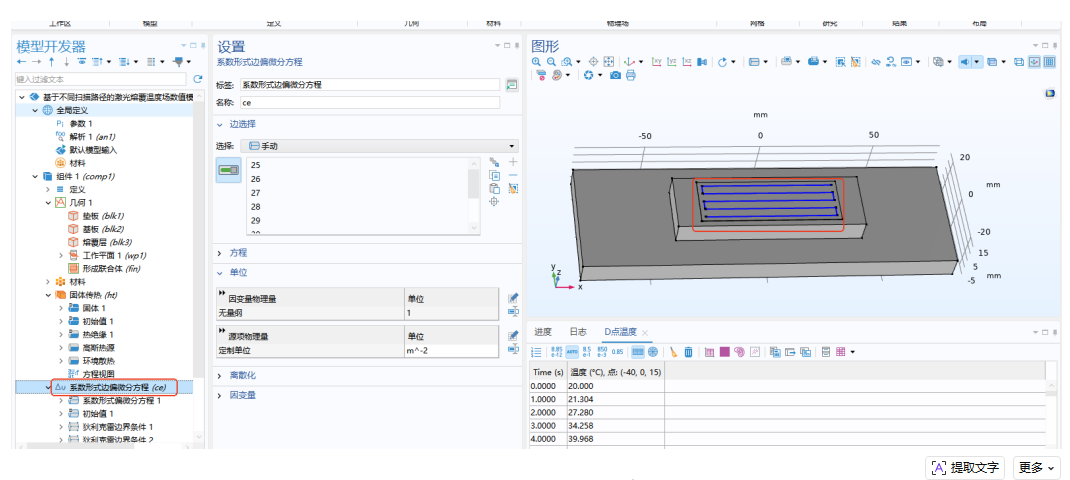Select the 参数 1 tree node
Image resolution: width=1070 pixels, height=480 pixels.
(81, 124)
